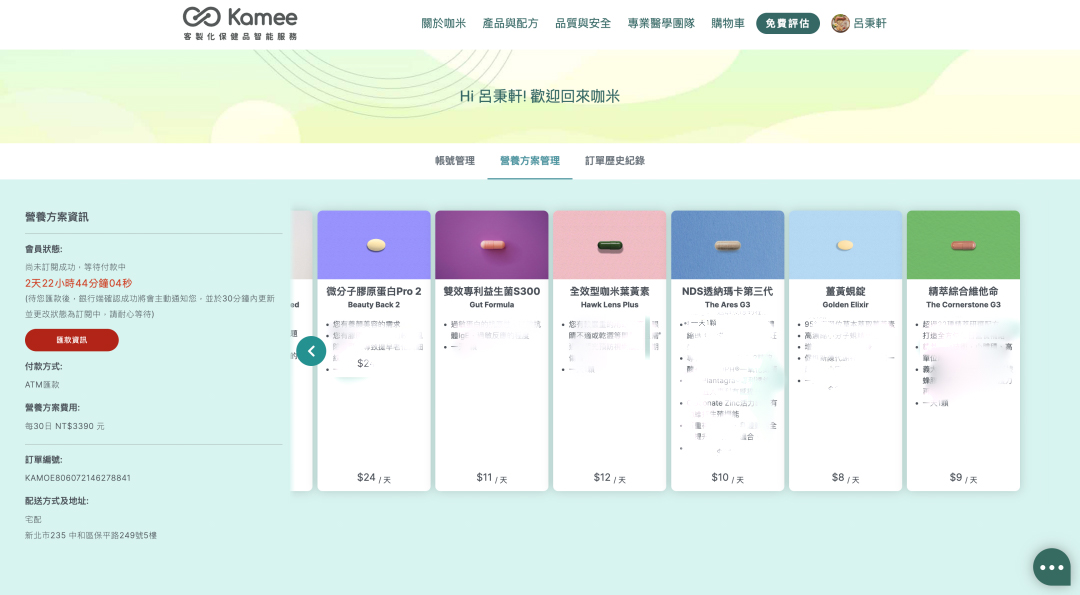Click product title 薑黃蜆錠

[845, 291]
